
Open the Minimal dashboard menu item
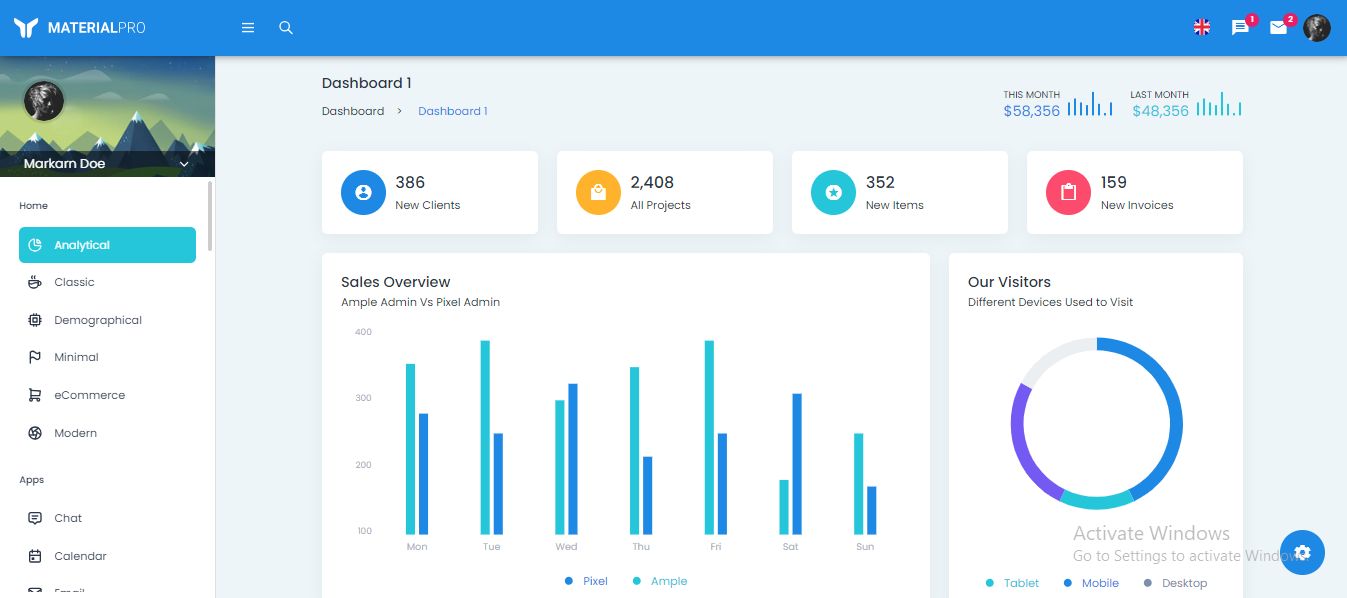tap(107, 358)
